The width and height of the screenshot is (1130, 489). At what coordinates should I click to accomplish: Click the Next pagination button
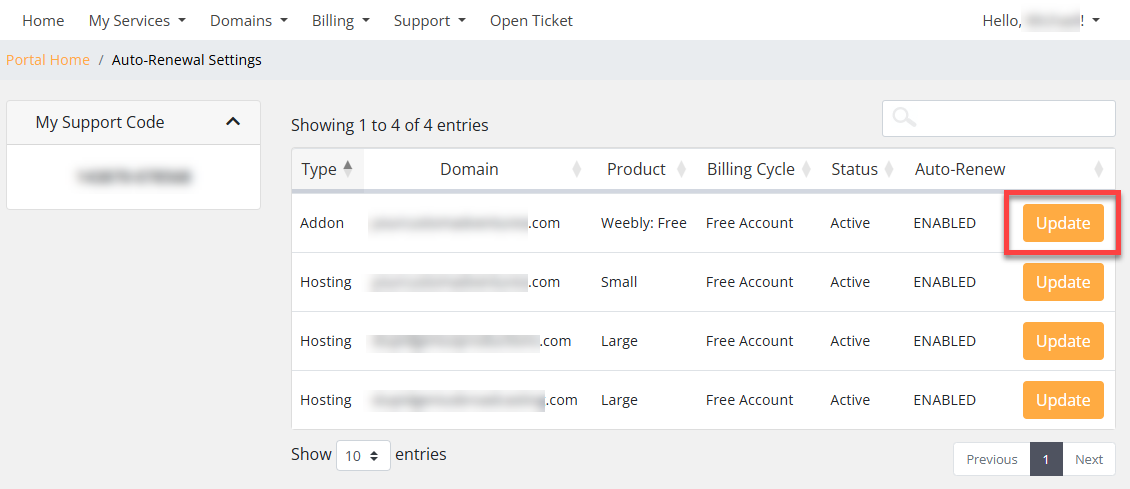[x=1089, y=459]
